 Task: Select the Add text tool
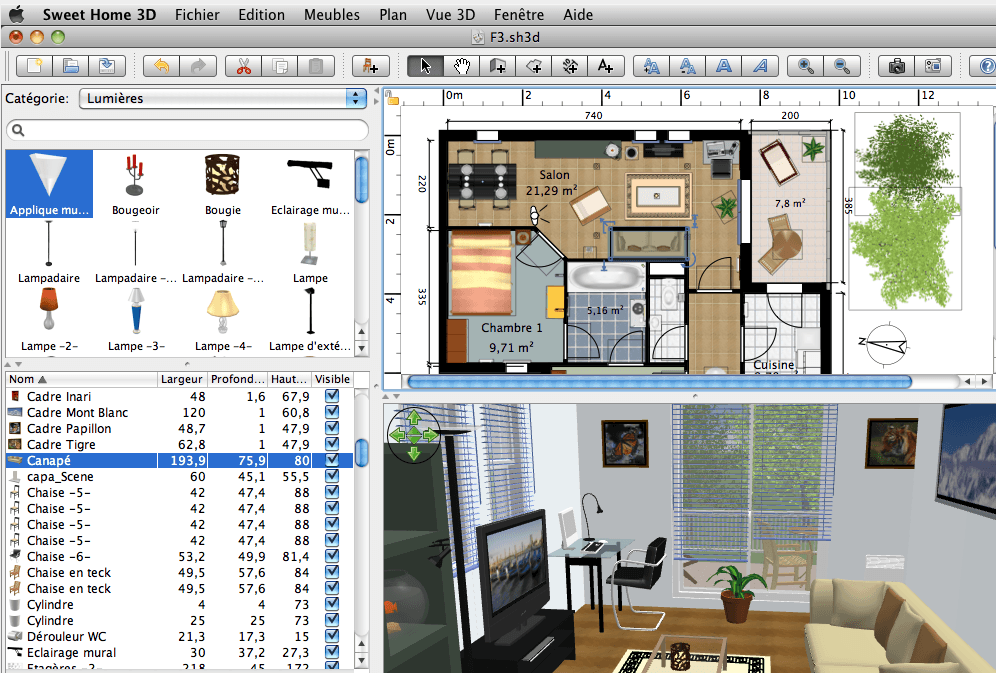point(605,66)
